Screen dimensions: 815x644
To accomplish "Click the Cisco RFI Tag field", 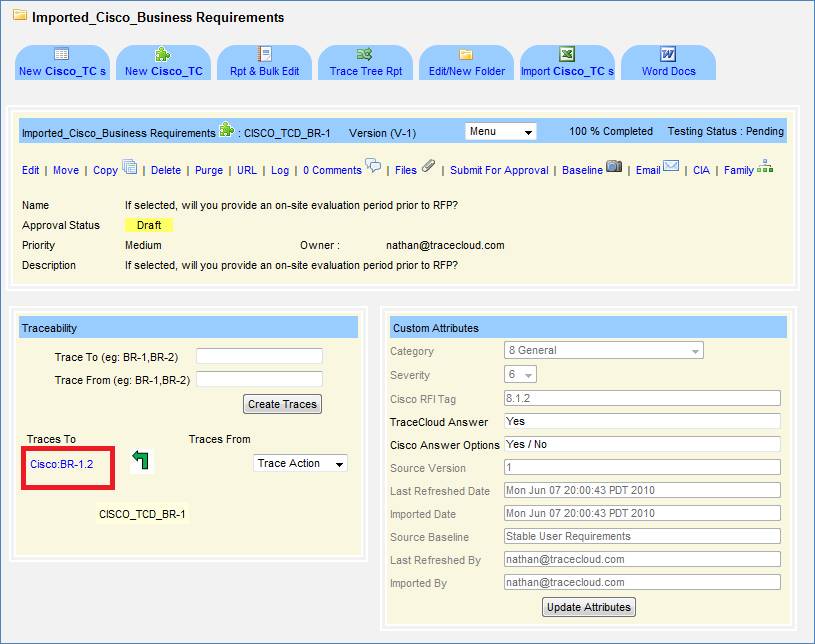I will (642, 398).
